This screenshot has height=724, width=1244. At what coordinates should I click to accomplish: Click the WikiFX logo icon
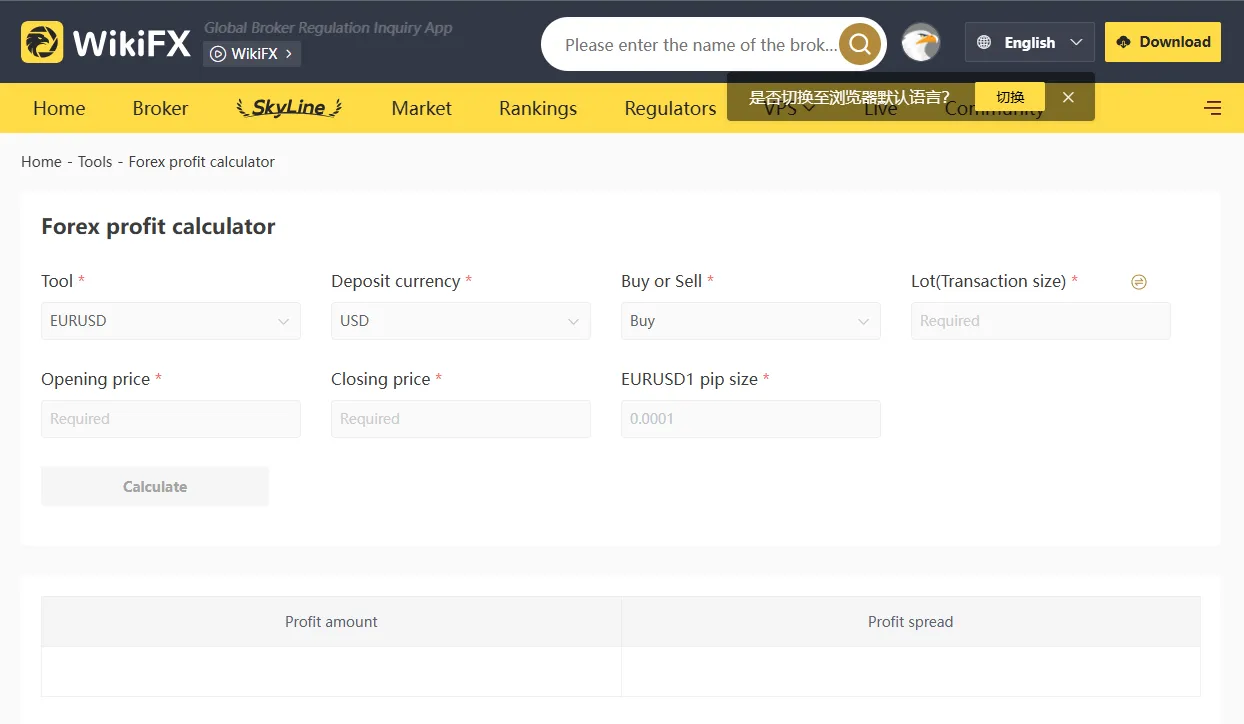[42, 42]
